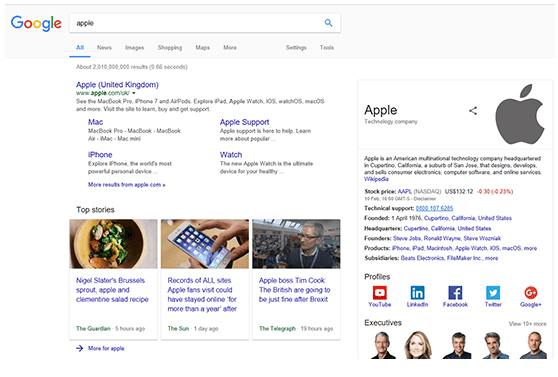The image size is (558, 377).
Task: Open Apple's Twitter profile icon
Action: [x=493, y=293]
